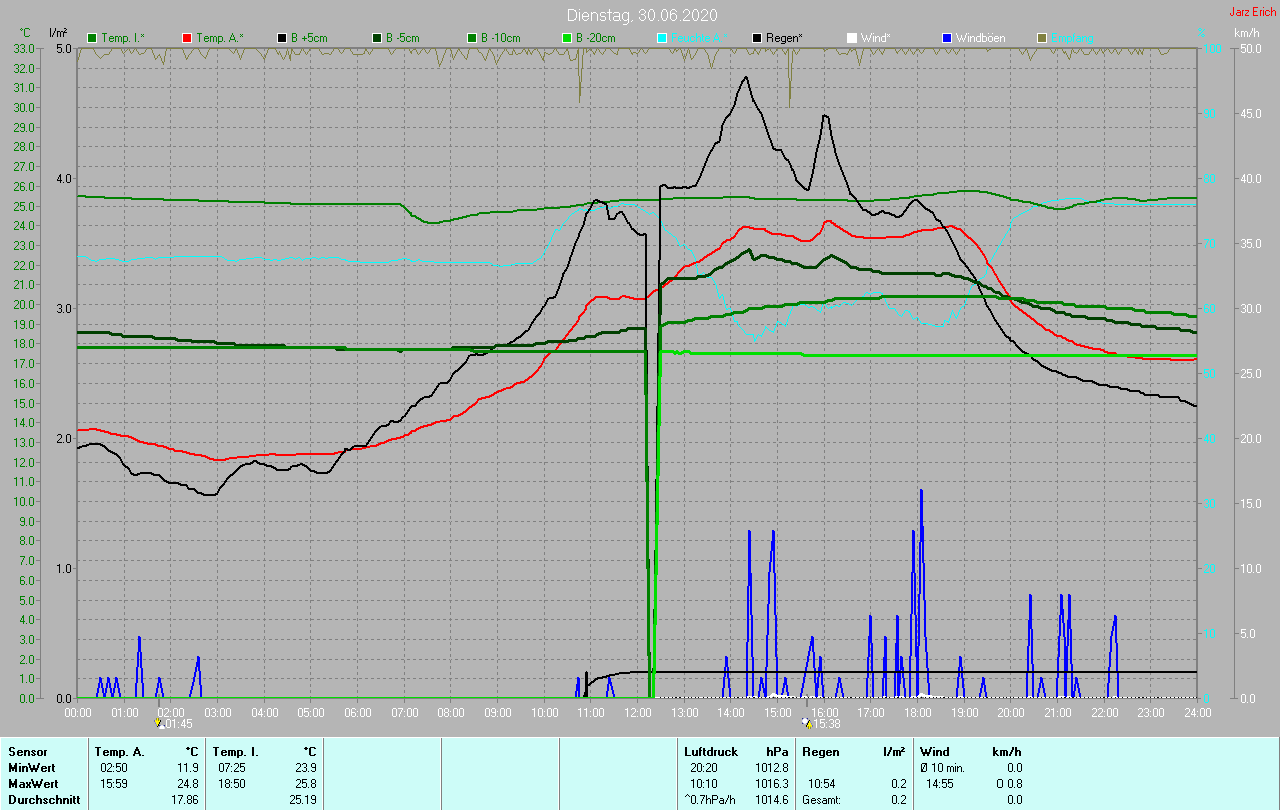The height and width of the screenshot is (810, 1280).
Task: Click the "14:55" wind time cell
Action: click(940, 783)
